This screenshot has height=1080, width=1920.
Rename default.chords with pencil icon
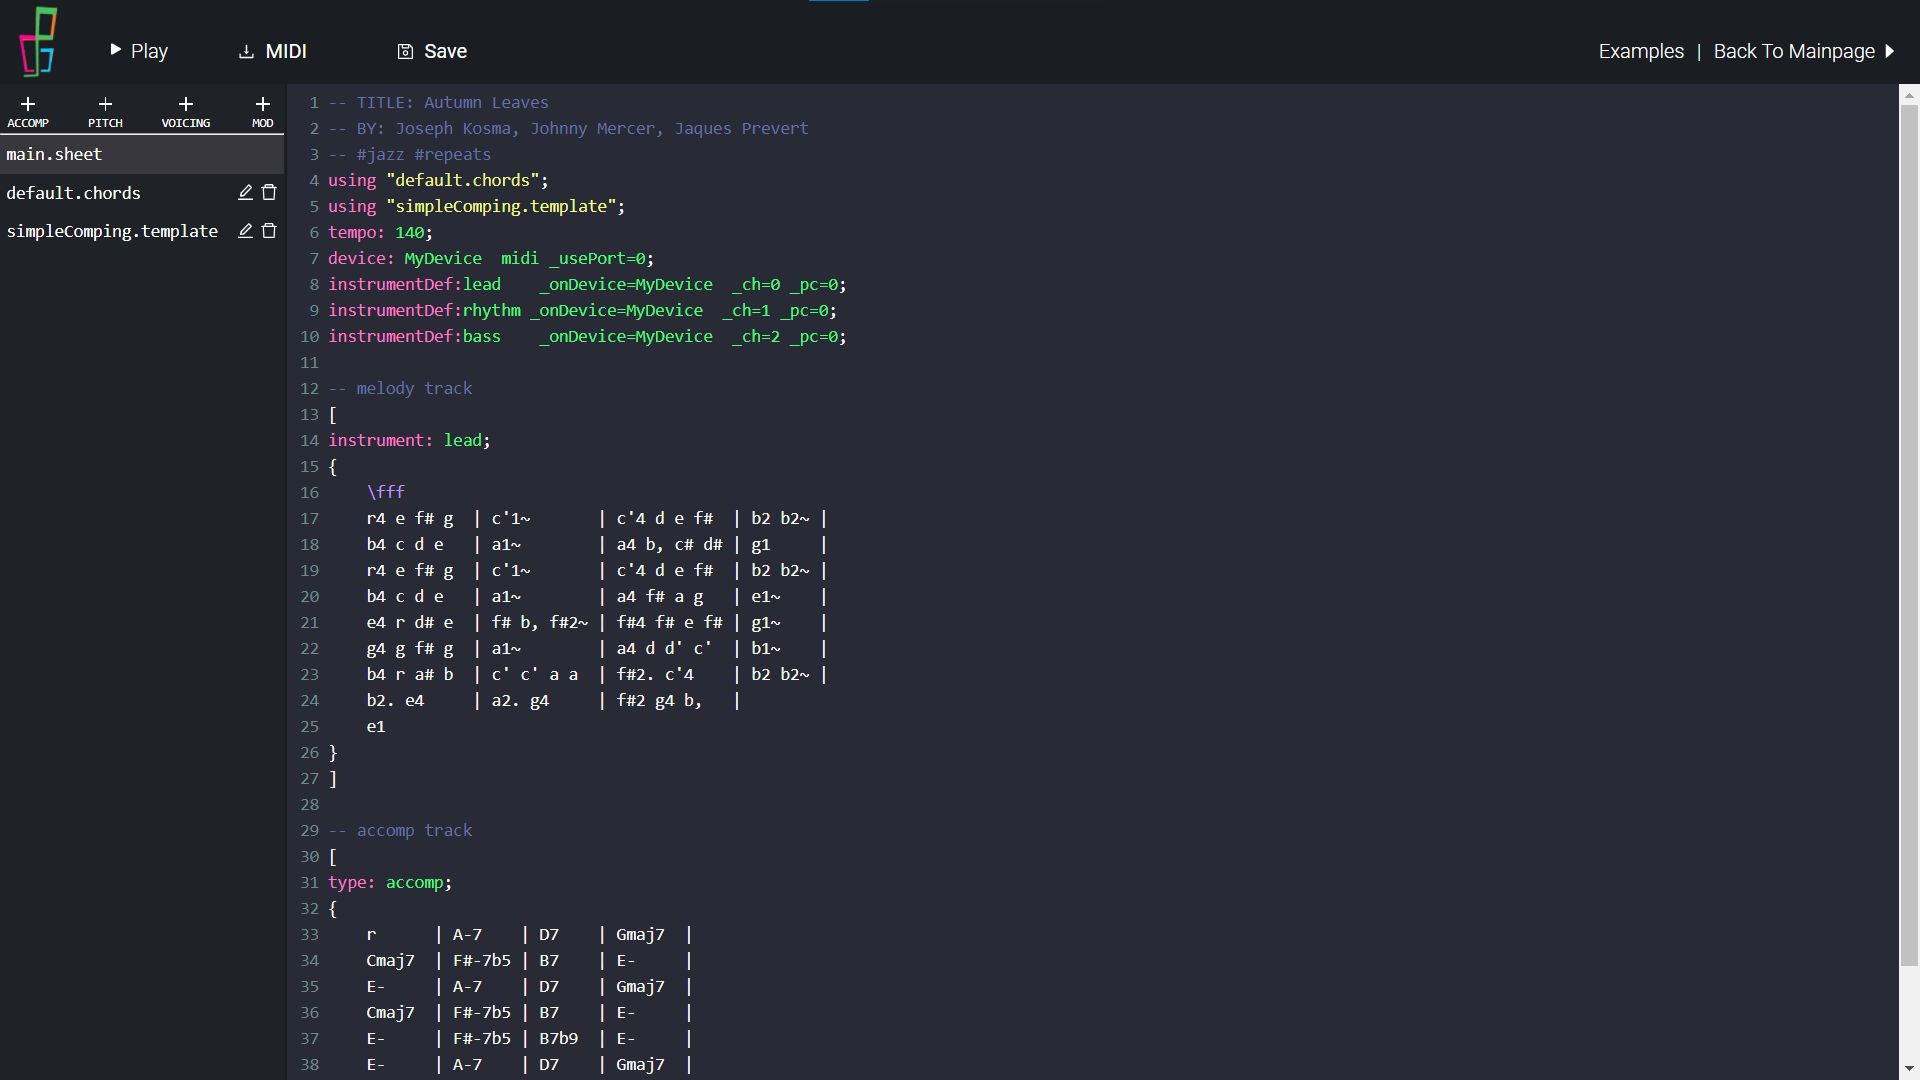245,192
